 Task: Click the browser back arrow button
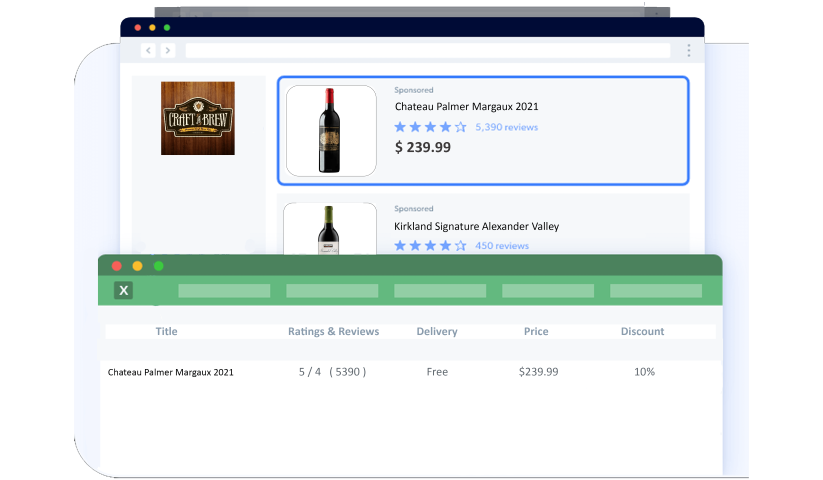pyautogui.click(x=149, y=50)
